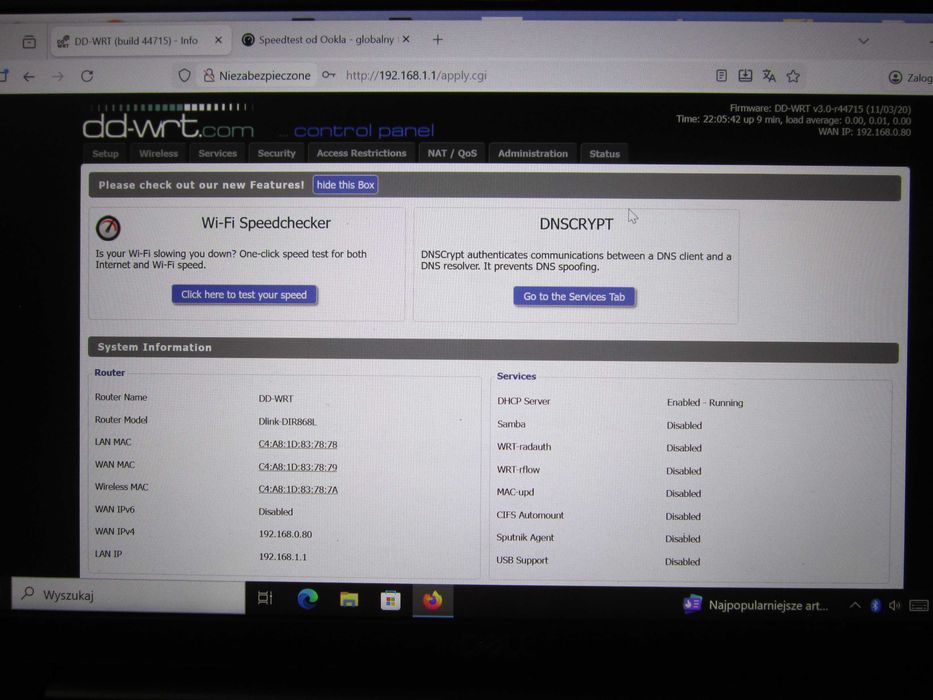Launch Microsoft Edge from the taskbar
Viewport: 933px width, 700px height.
point(308,598)
